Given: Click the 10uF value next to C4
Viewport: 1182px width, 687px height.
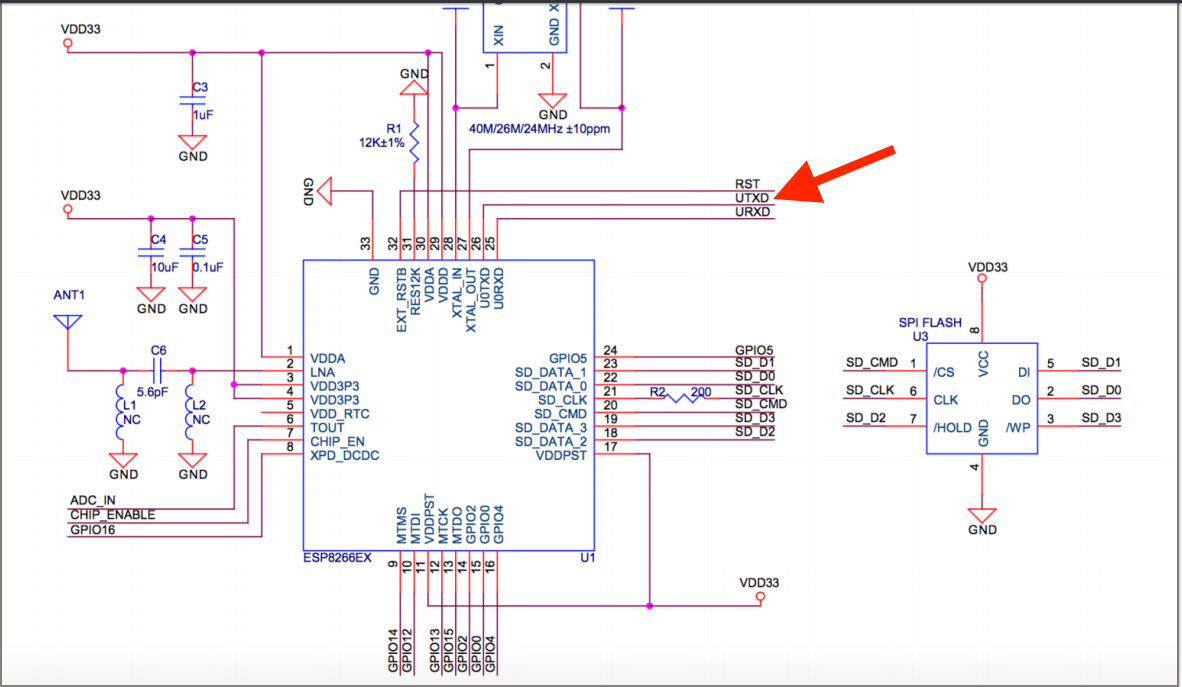Looking at the screenshot, I should point(164,267).
